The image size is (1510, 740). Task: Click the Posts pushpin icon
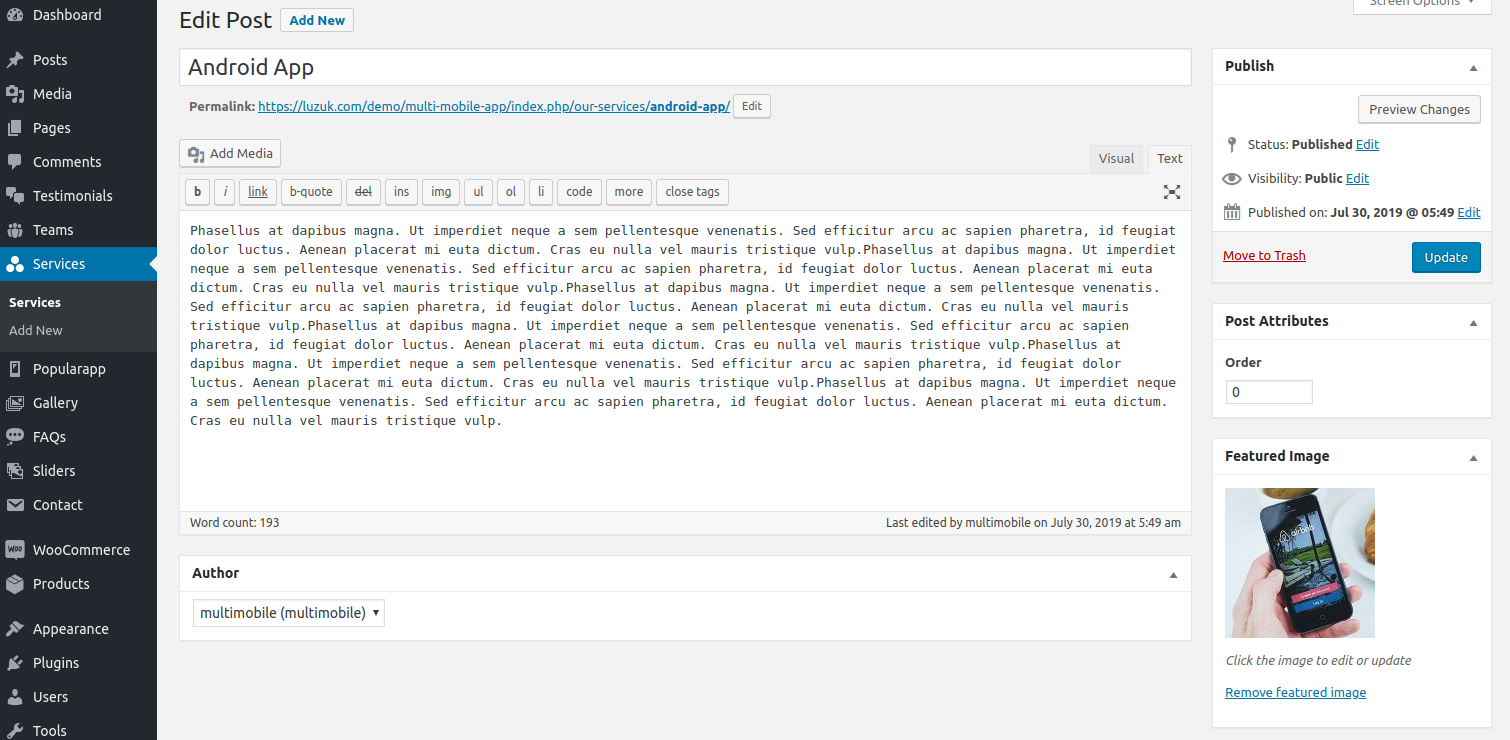coord(15,60)
